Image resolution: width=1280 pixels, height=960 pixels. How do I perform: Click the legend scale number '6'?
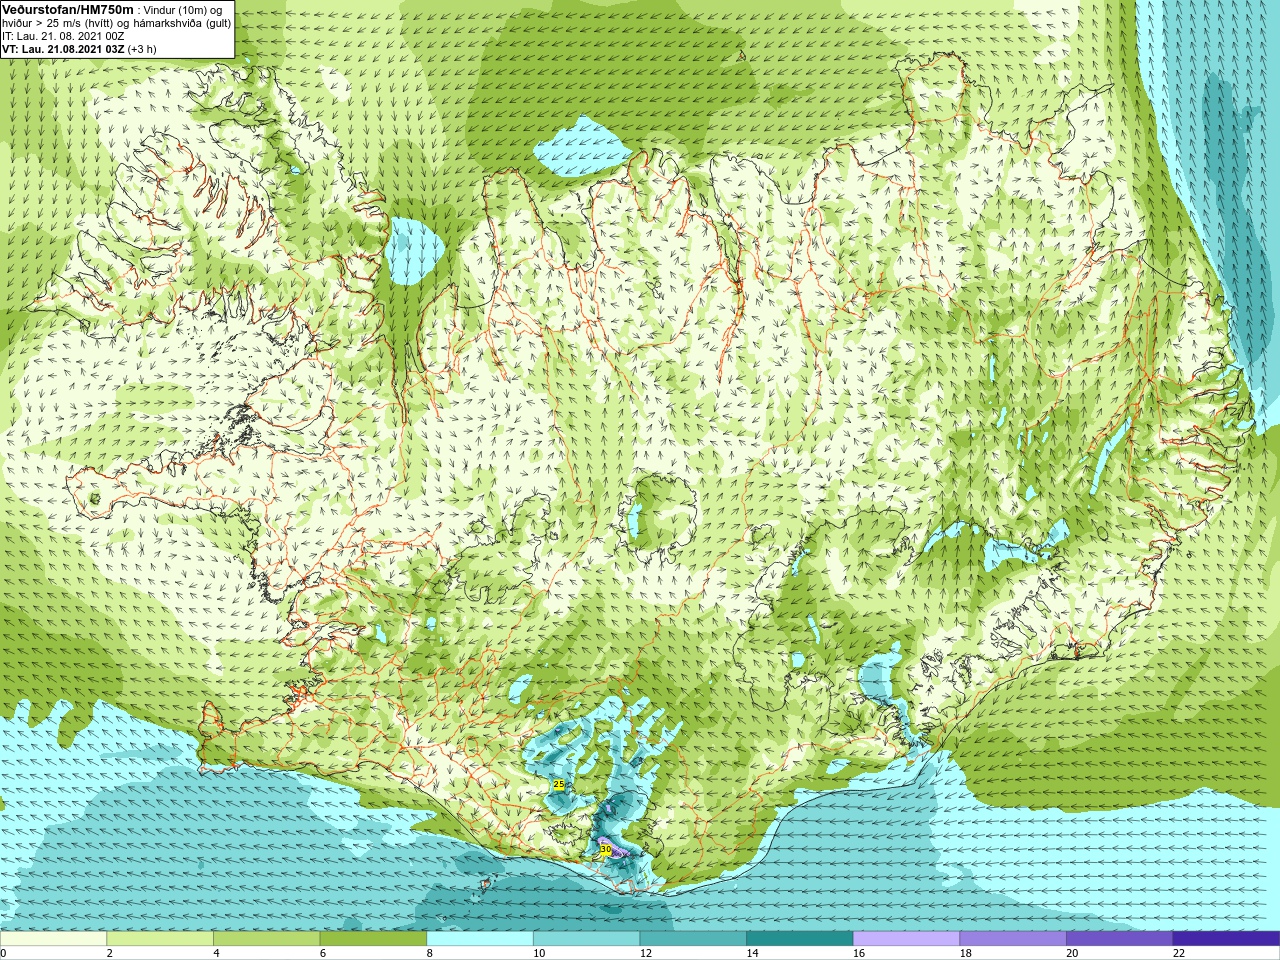pos(324,953)
